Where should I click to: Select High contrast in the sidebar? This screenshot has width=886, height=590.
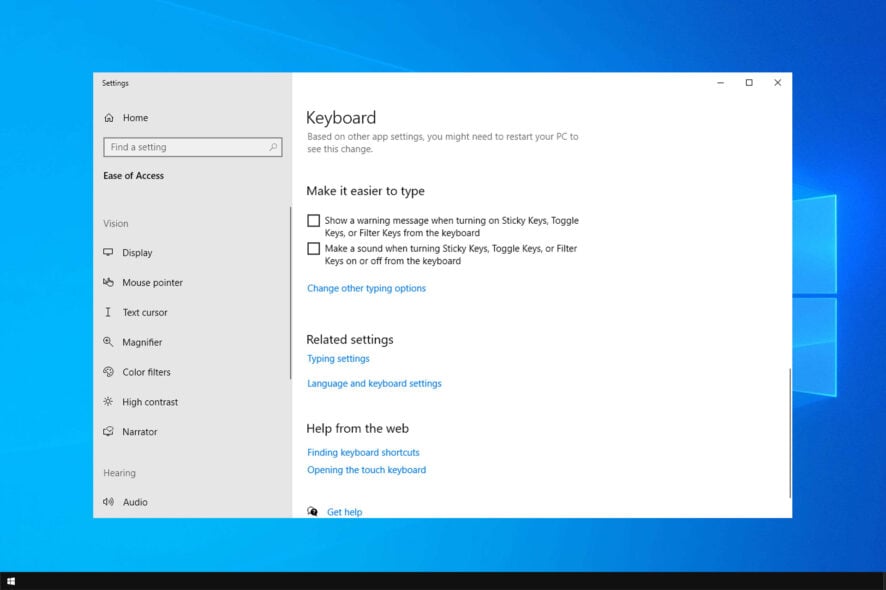[x=148, y=402]
